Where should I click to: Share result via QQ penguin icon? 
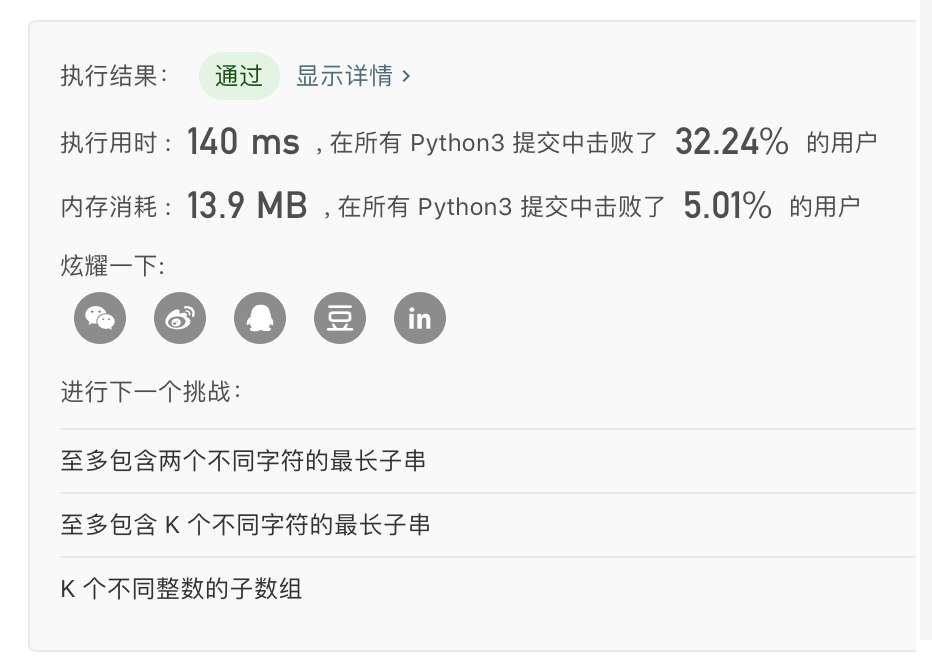point(260,319)
